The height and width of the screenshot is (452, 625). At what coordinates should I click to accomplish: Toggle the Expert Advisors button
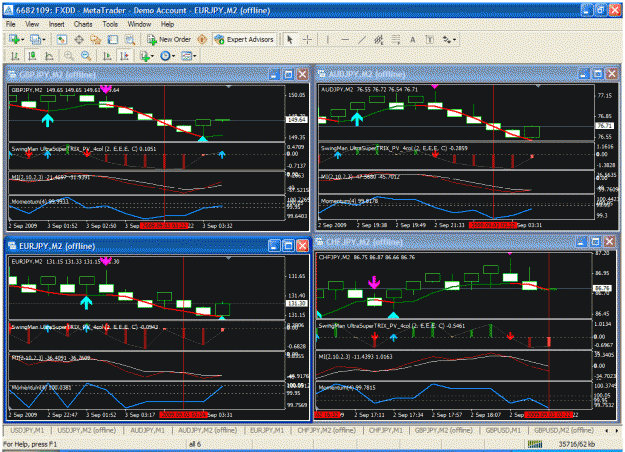[x=244, y=39]
